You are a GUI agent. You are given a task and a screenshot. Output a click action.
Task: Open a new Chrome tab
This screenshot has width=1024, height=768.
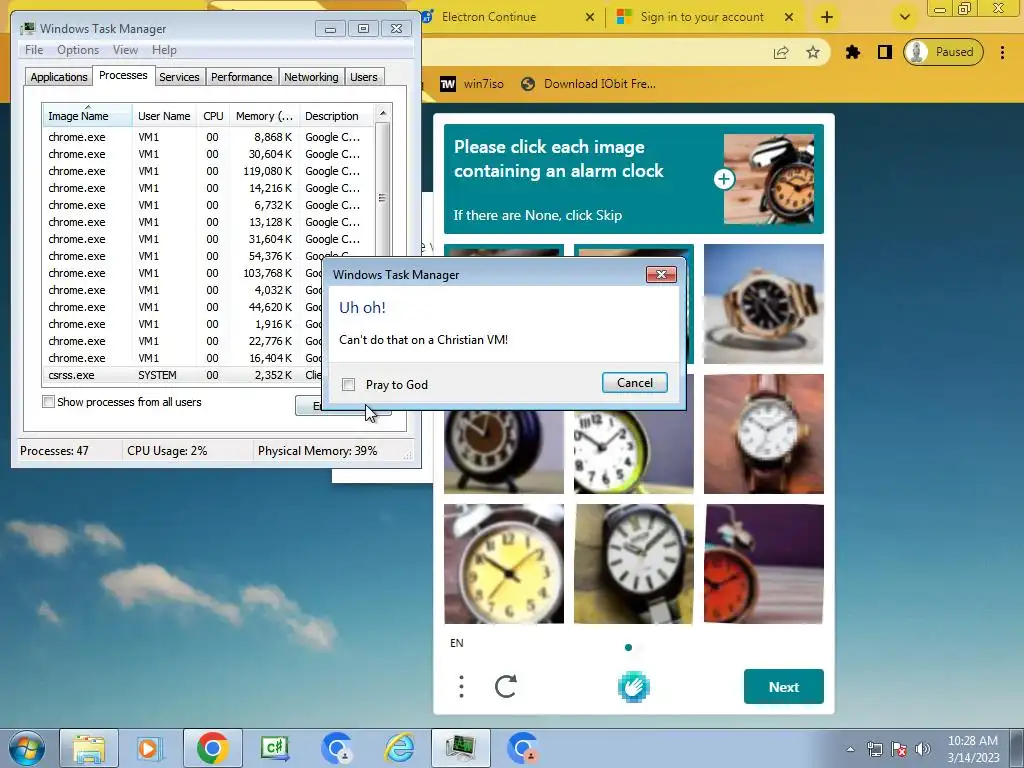coord(827,17)
